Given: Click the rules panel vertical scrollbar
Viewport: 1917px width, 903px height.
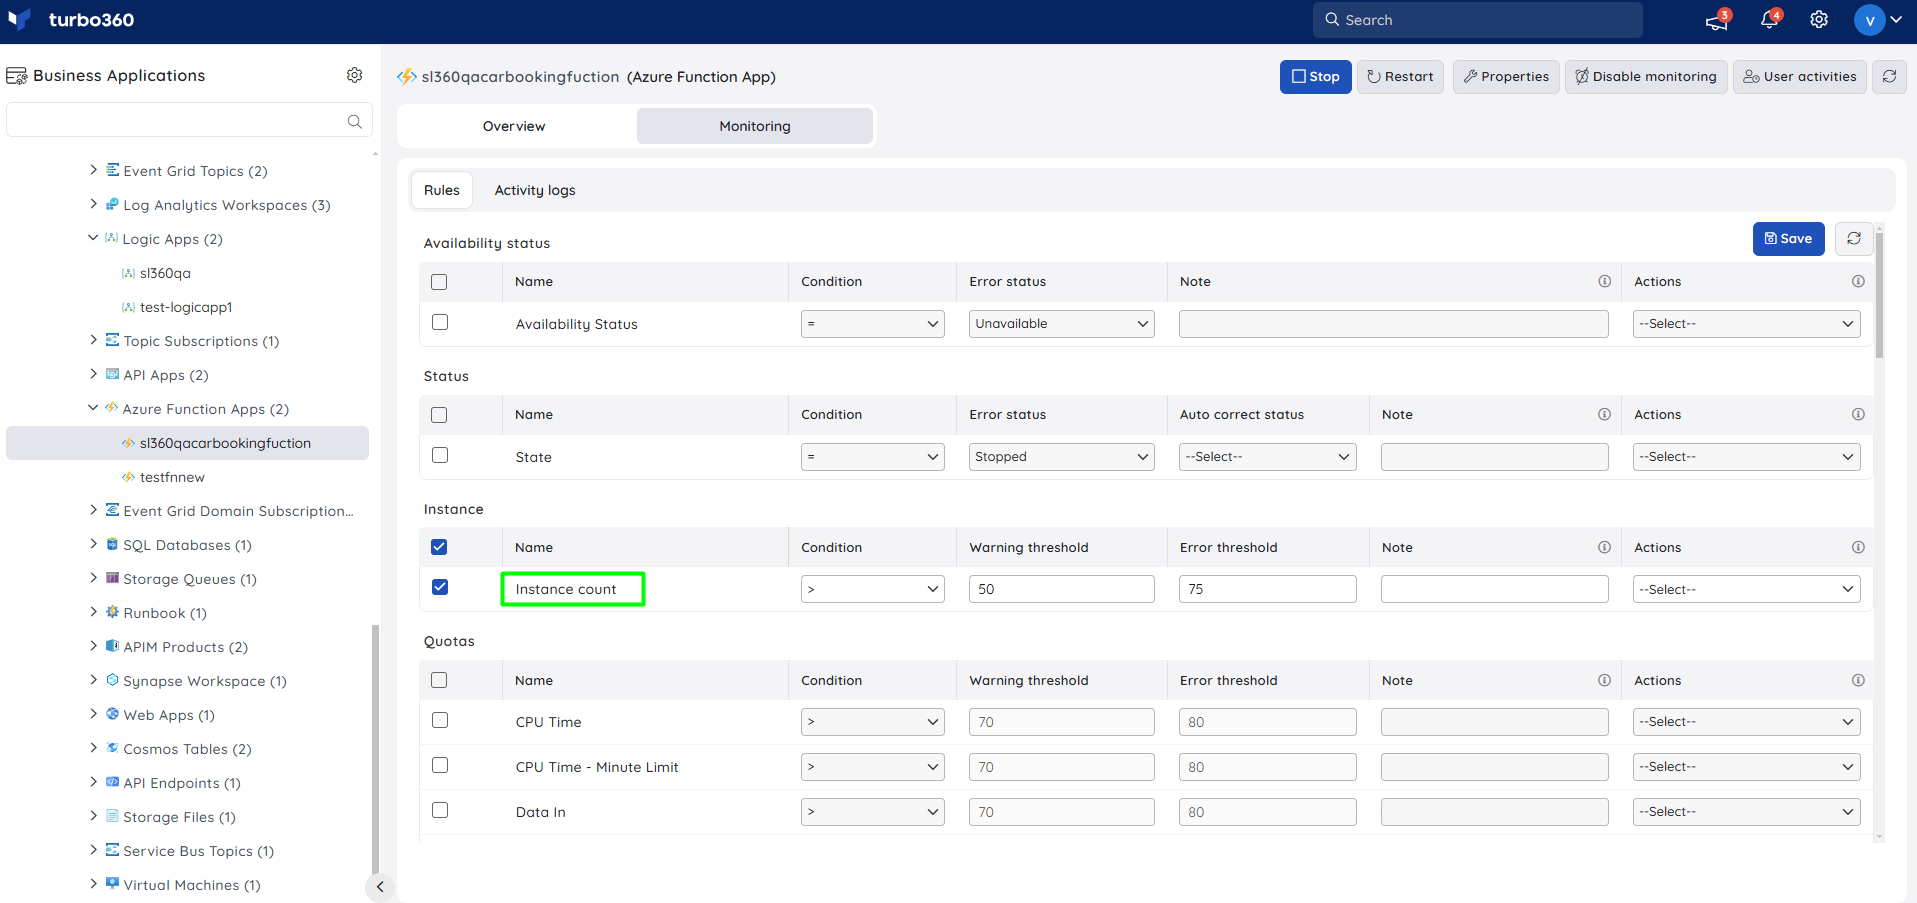Looking at the screenshot, I should point(1879,295).
